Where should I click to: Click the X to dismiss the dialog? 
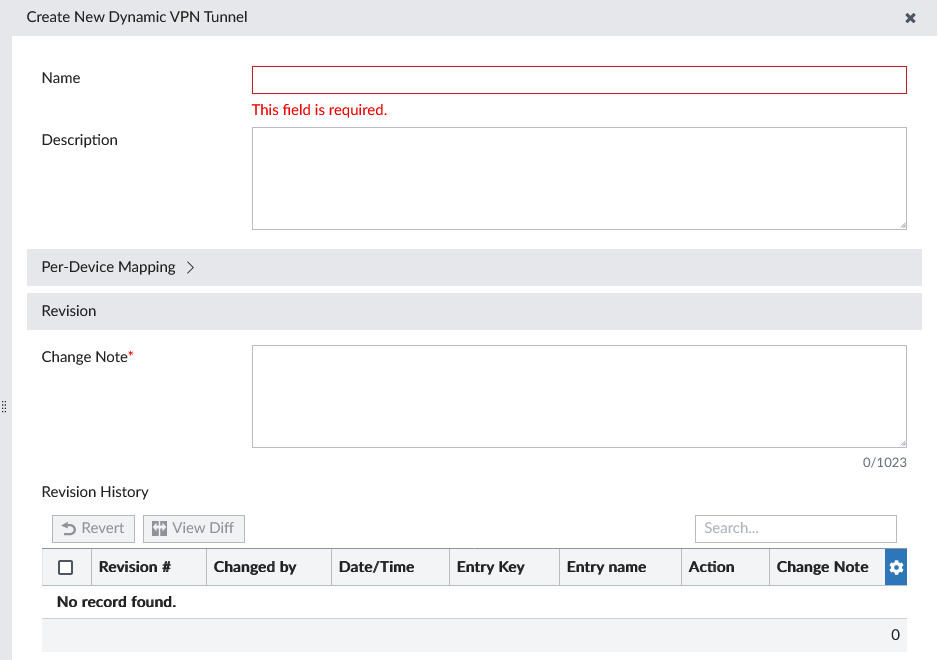(910, 17)
